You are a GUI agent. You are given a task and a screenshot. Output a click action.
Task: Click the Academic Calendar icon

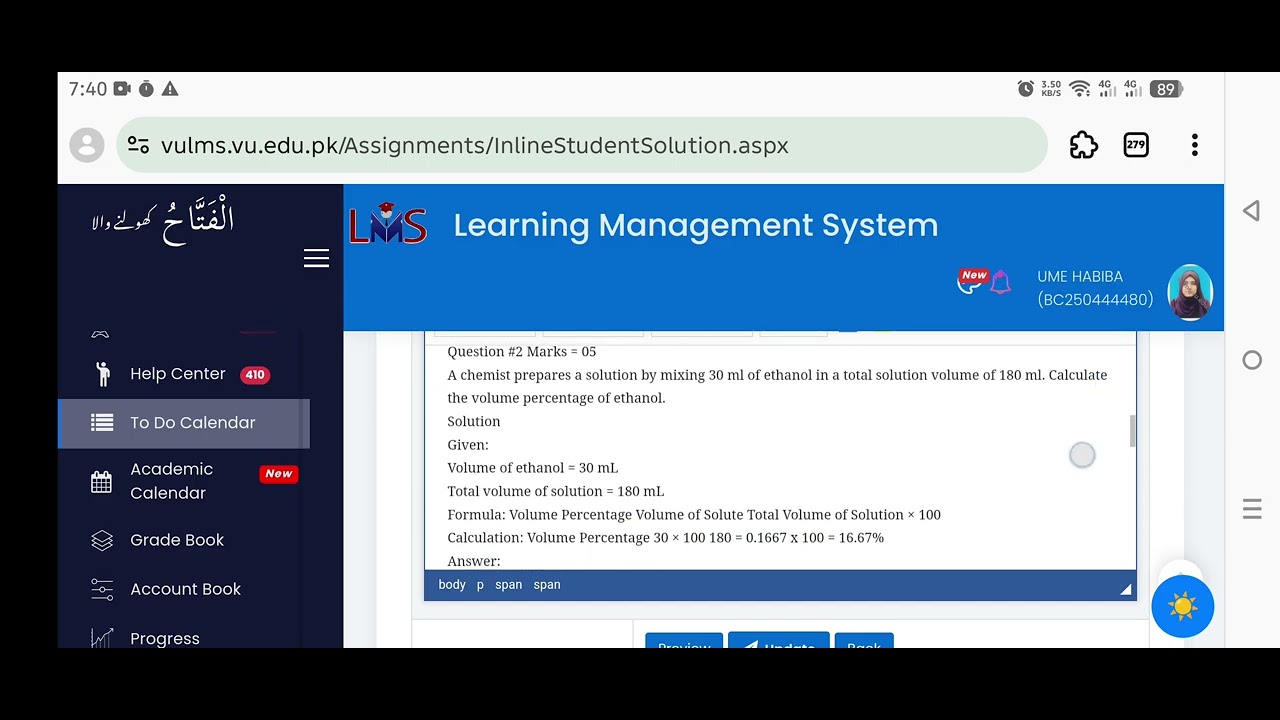[x=102, y=482]
